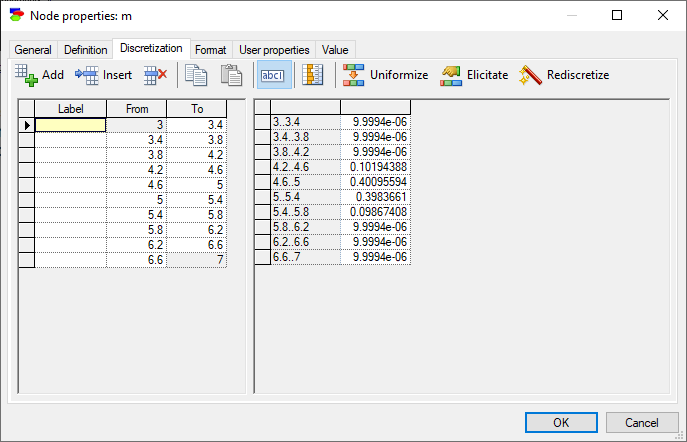Confirm with the OK button
This screenshot has height=442, width=687.
[561, 423]
